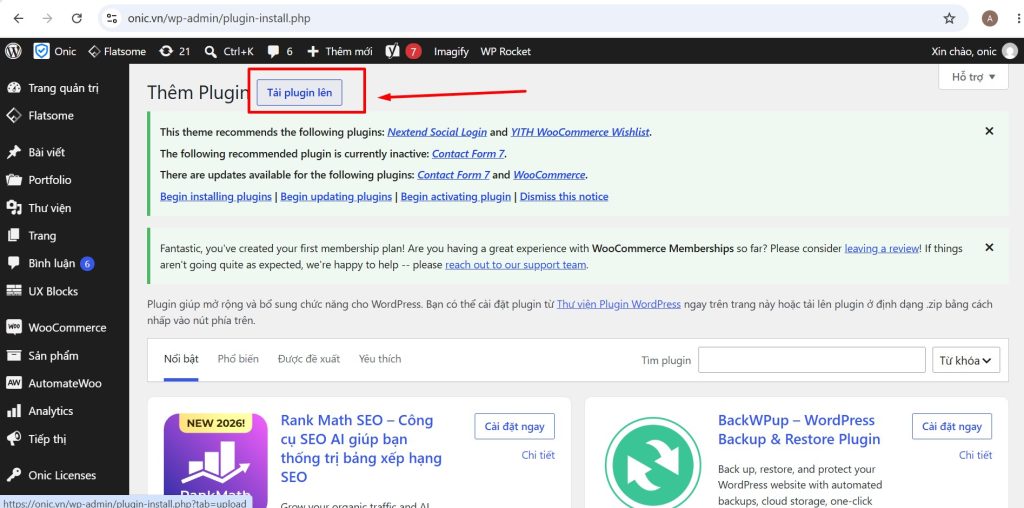Viewport: 1024px width, 508px height.
Task: Click the browser back arrow
Action: pos(18,18)
